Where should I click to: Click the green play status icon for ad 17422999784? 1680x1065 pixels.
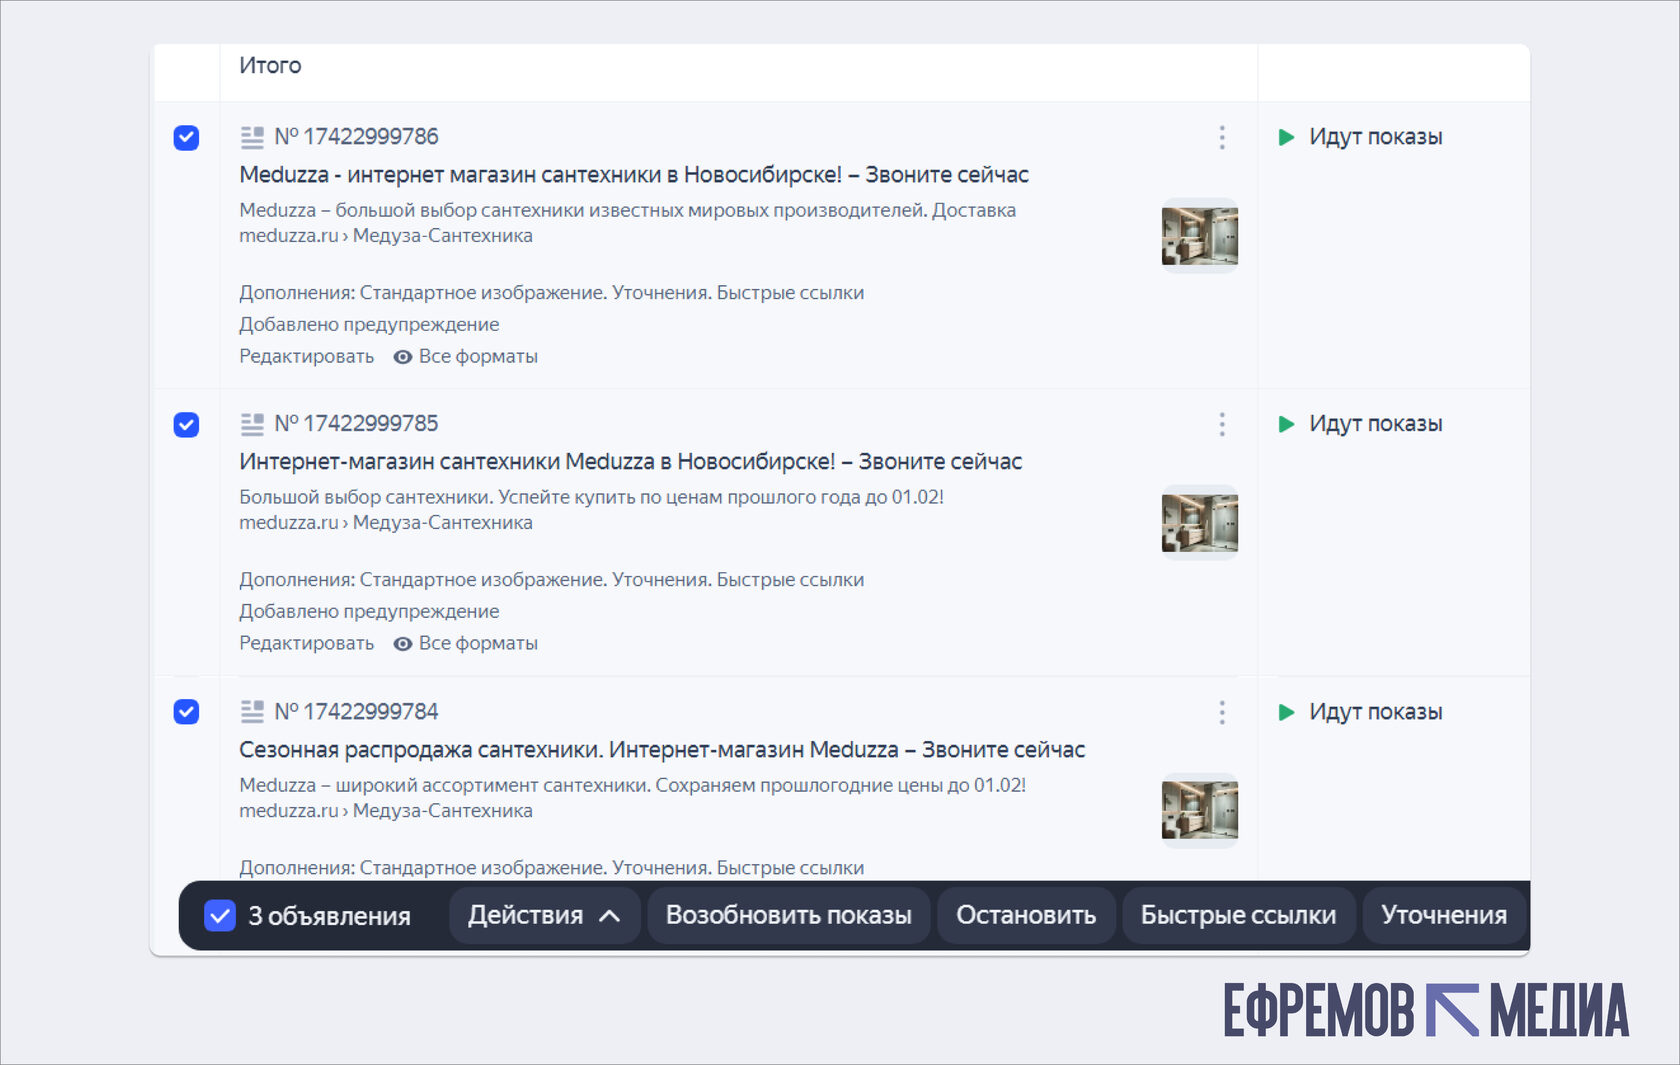click(x=1287, y=712)
